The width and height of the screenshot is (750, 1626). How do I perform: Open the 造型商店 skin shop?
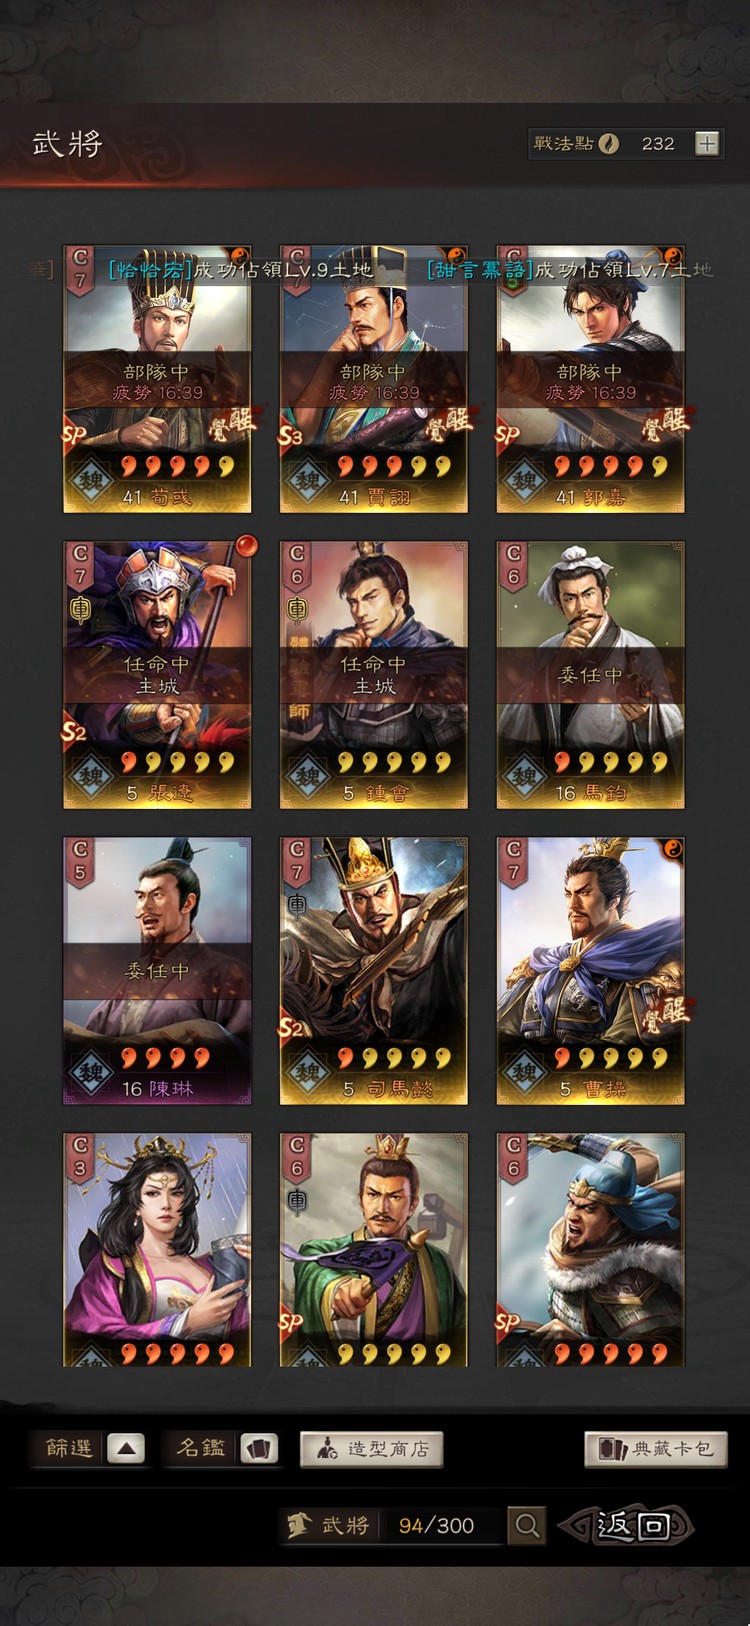[x=372, y=1449]
